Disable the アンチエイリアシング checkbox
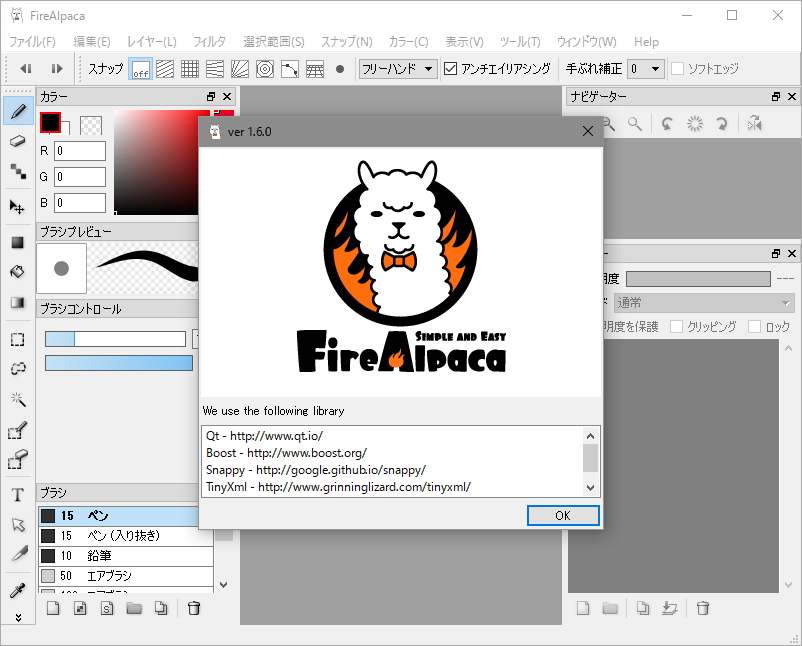This screenshot has width=802, height=646. pyautogui.click(x=451, y=69)
